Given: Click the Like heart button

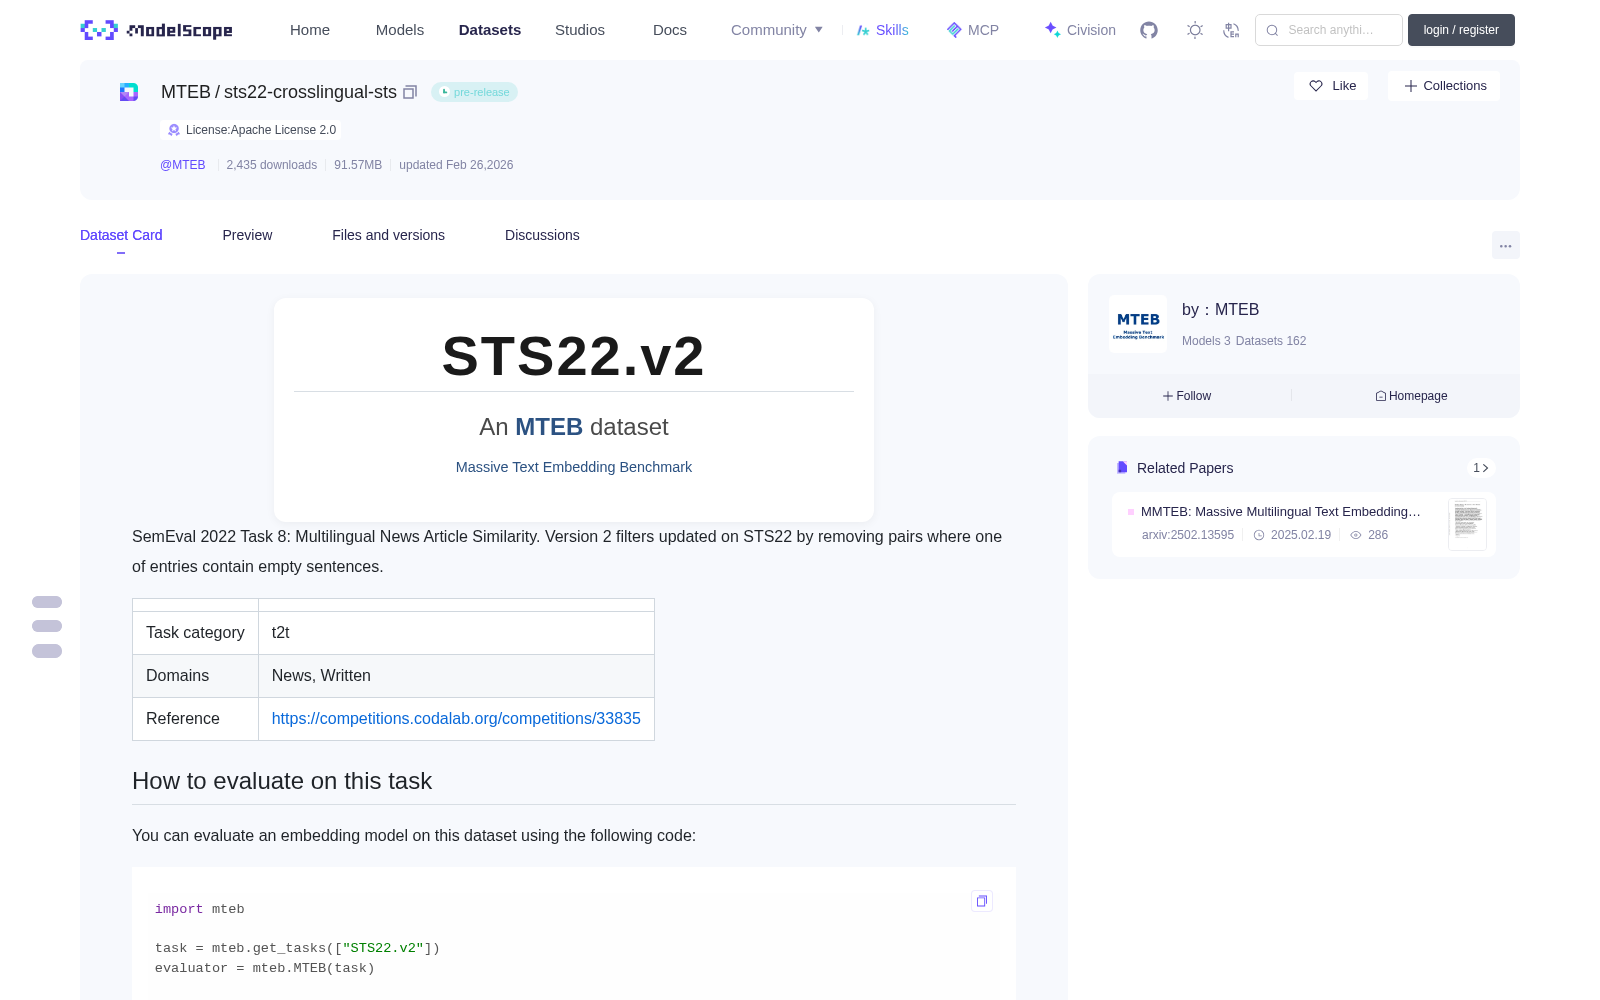Looking at the screenshot, I should pyautogui.click(x=1331, y=86).
